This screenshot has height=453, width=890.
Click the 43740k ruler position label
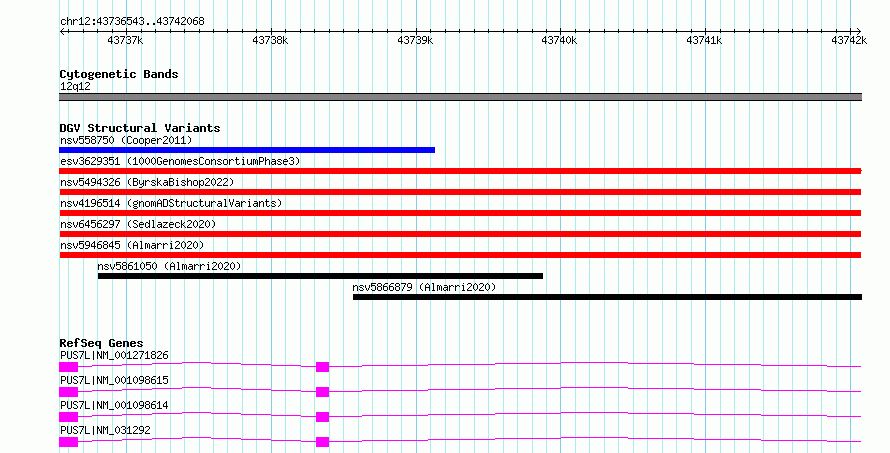[x=560, y=40]
